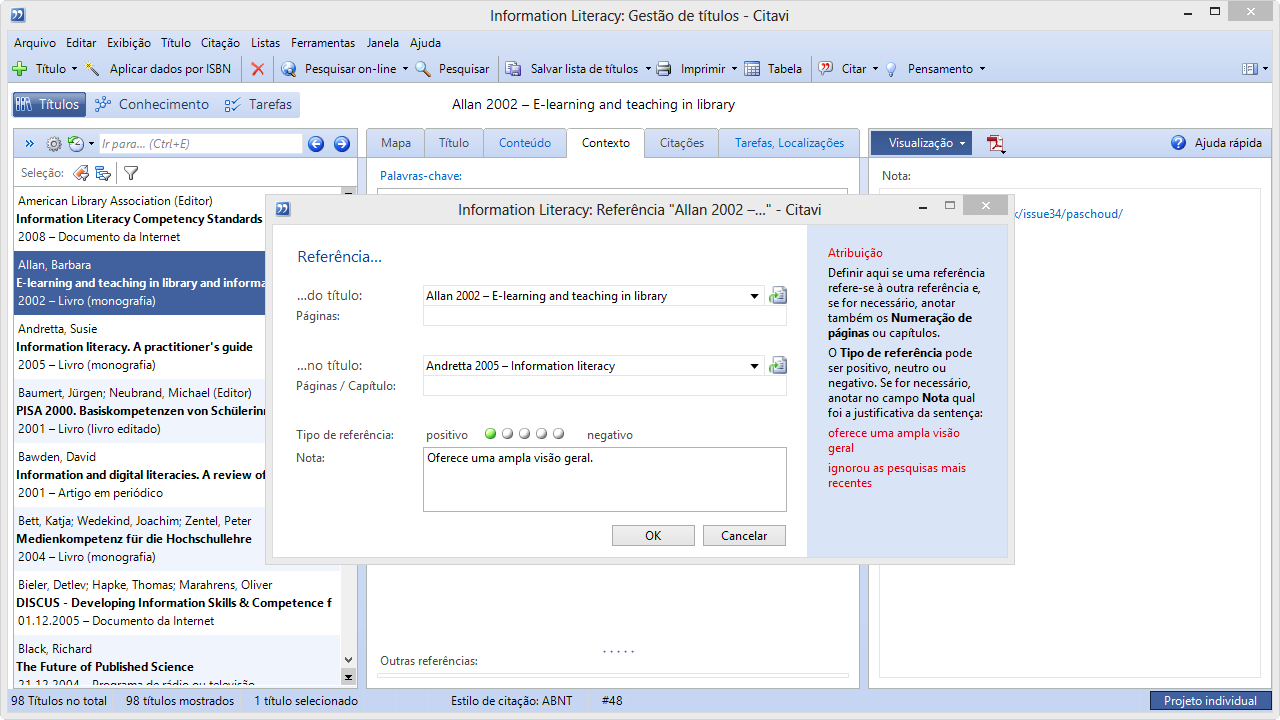Screen dimensions: 1280x720
Task: Apply data by ISBN wand icon
Action: [x=93, y=69]
